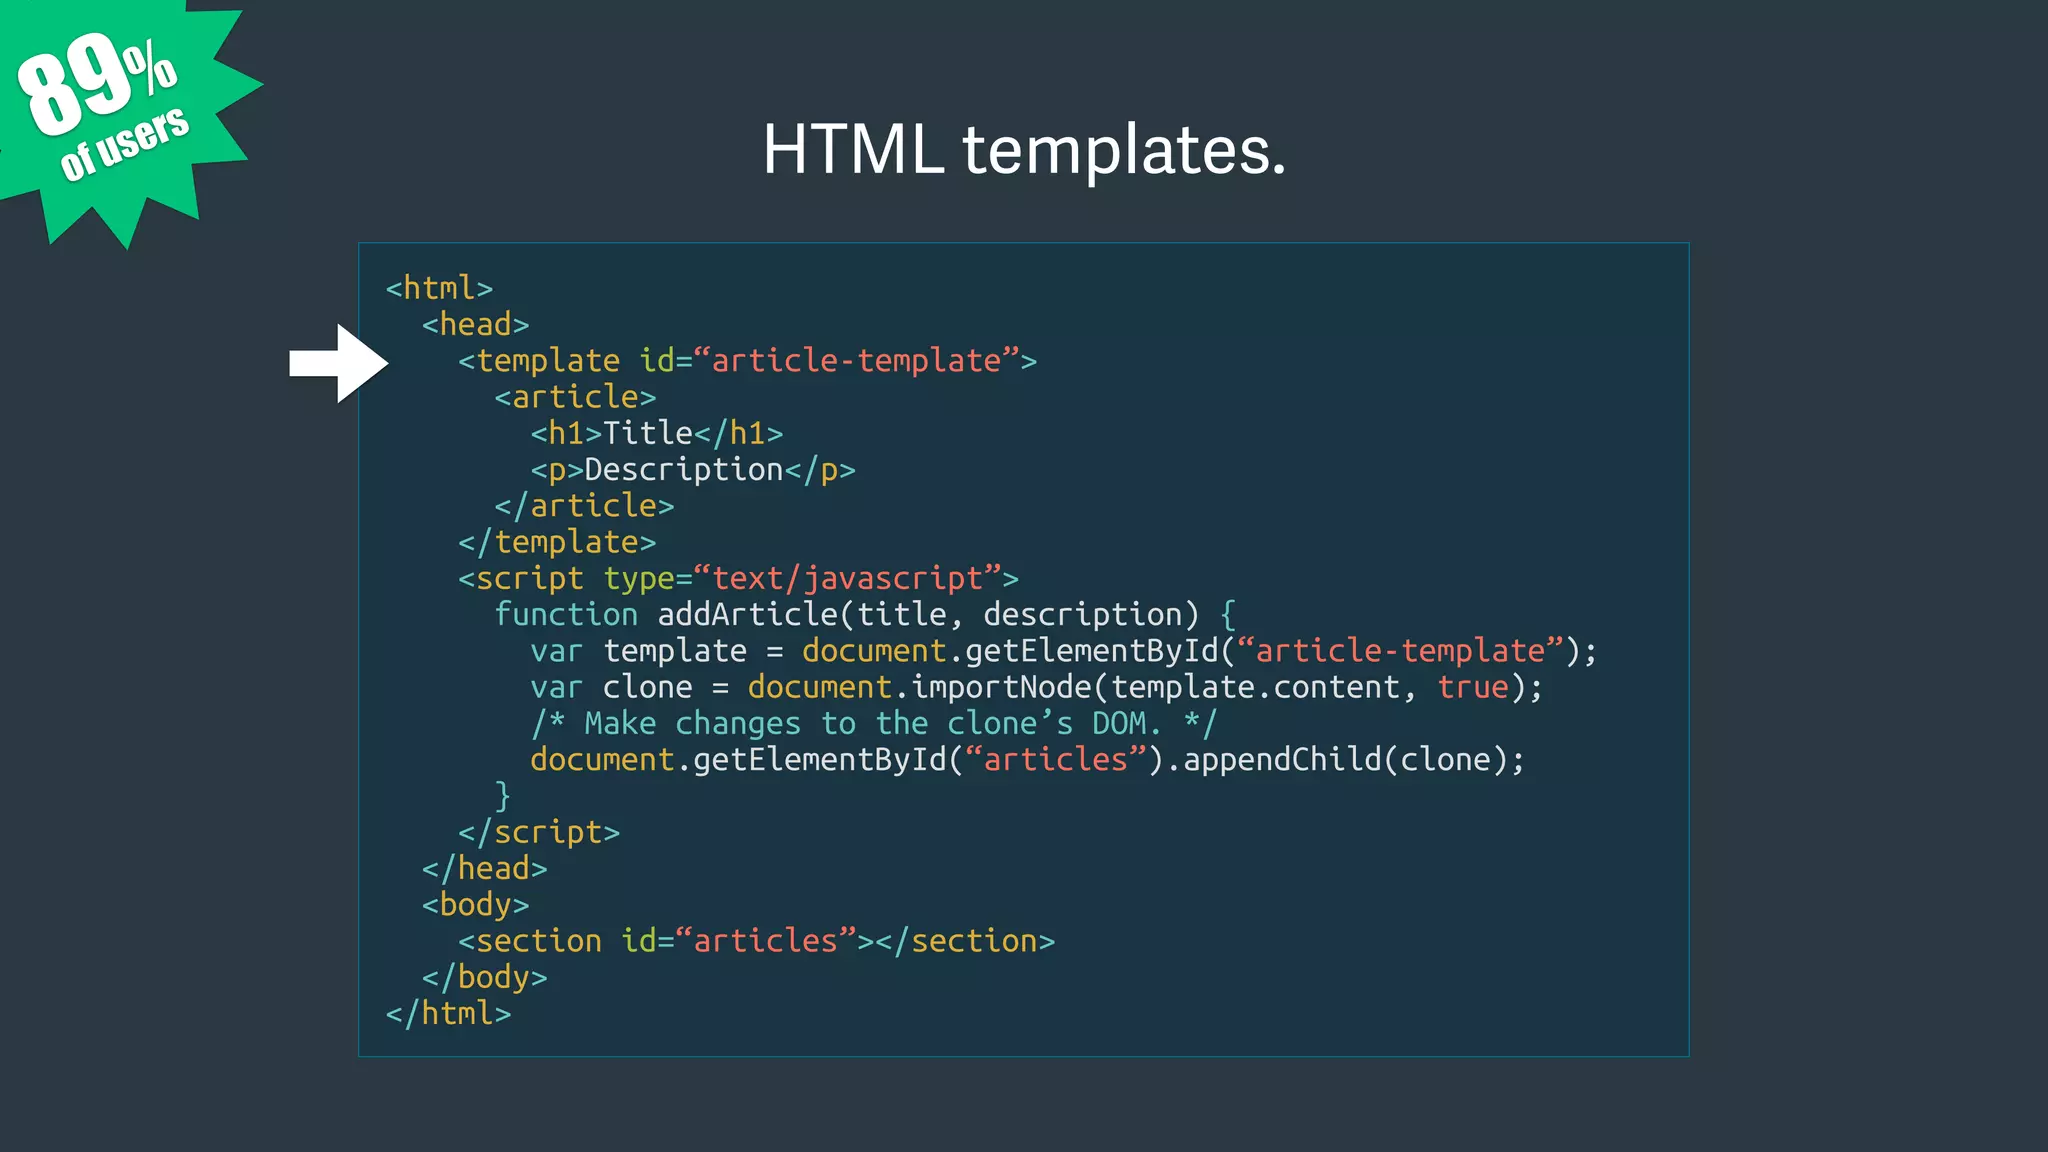Click the closing script tag
Screen dimensions: 2048x1152
[539, 832]
